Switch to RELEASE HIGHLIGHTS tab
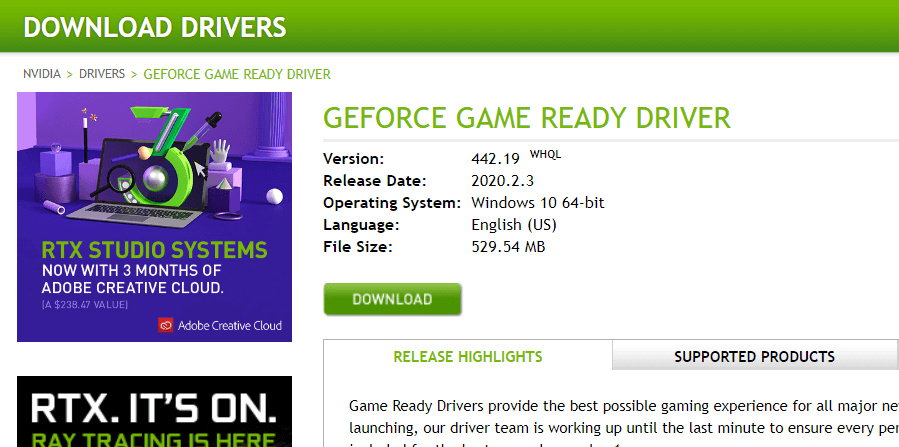 click(x=468, y=356)
